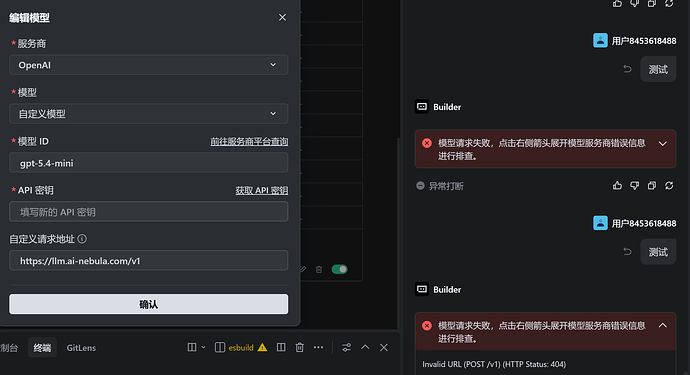Click the Builder icon above the expanded error
Screen dimensions: 690x375
[x=422, y=289]
